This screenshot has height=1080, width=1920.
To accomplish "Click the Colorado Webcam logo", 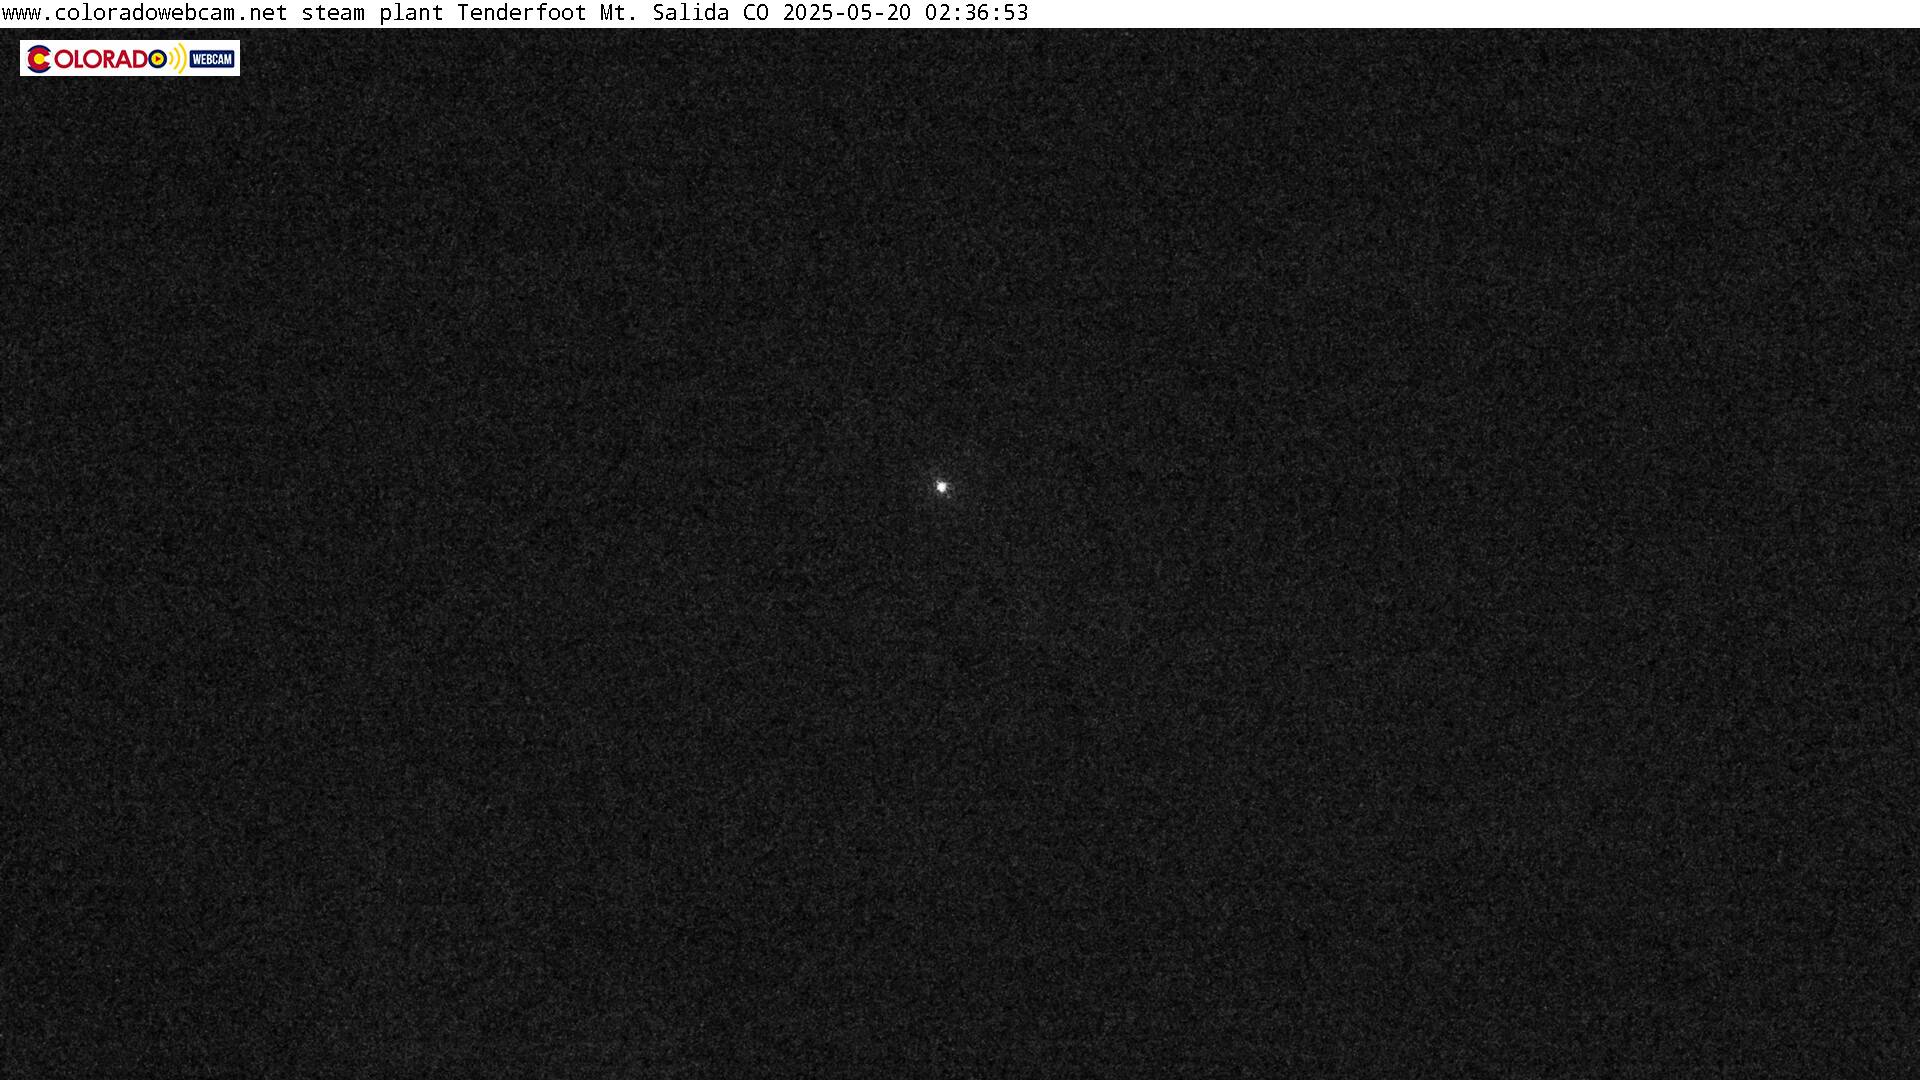I will (x=130, y=58).
